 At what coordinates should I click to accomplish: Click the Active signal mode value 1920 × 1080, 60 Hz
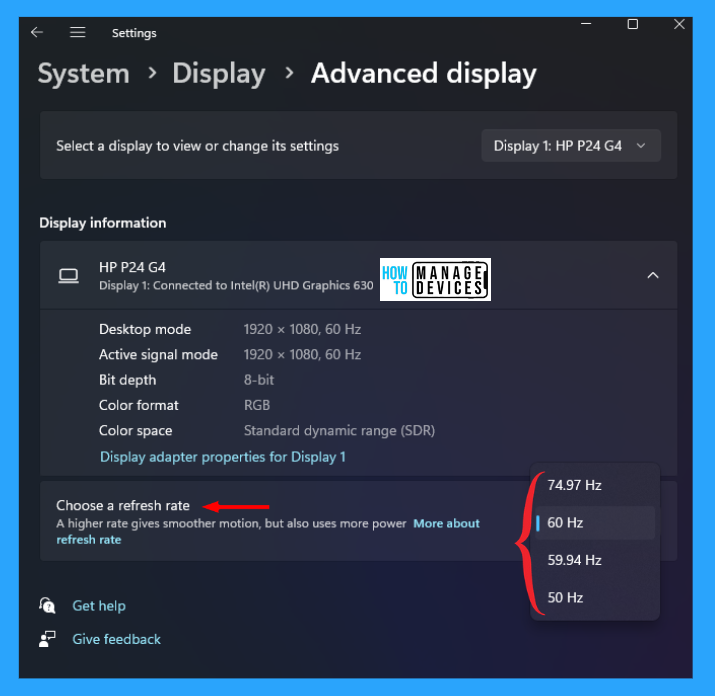click(x=302, y=354)
